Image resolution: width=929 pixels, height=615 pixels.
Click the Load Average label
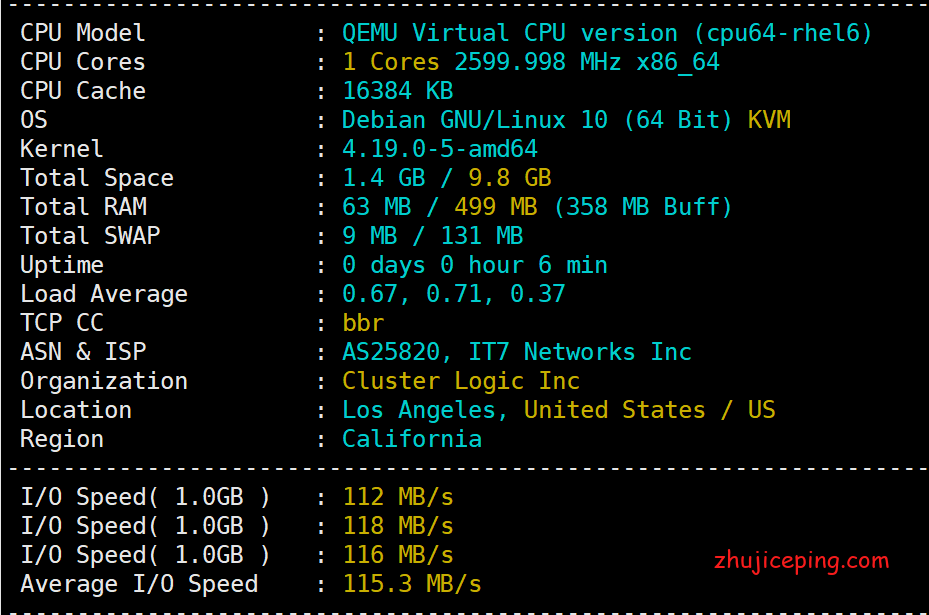click(x=104, y=294)
